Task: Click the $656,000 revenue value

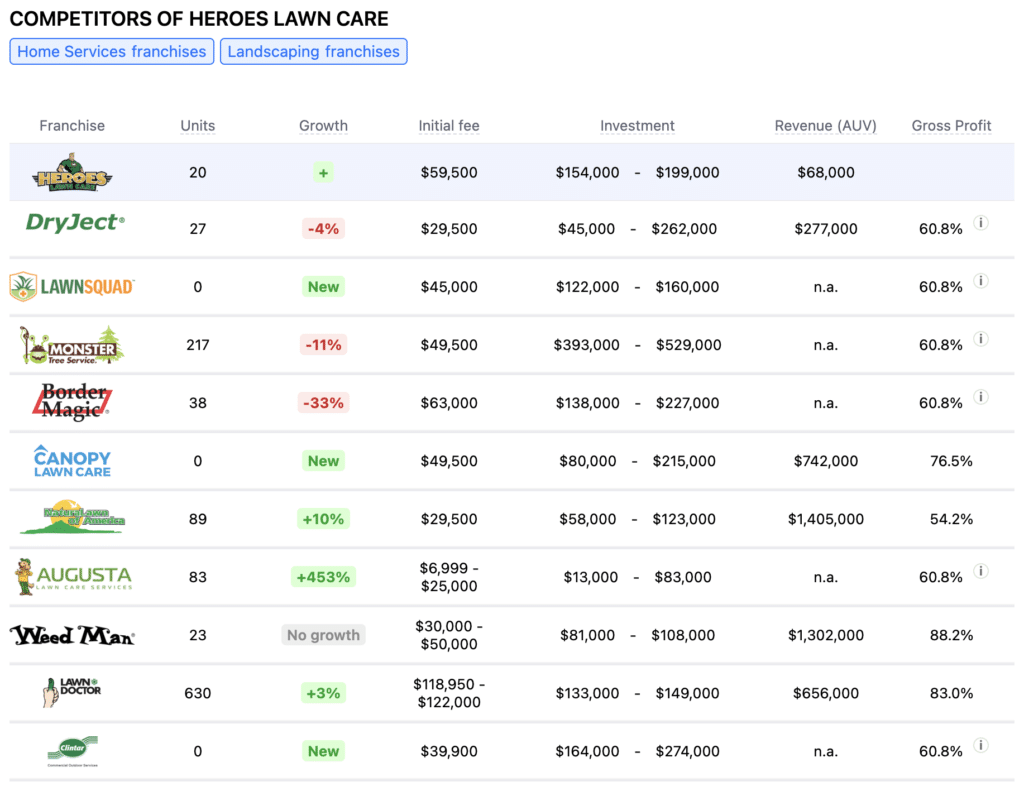Action: (825, 693)
